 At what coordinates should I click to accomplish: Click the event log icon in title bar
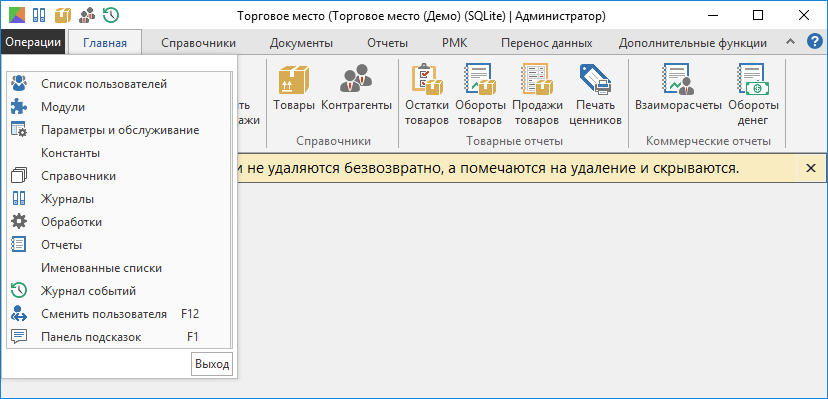(111, 16)
